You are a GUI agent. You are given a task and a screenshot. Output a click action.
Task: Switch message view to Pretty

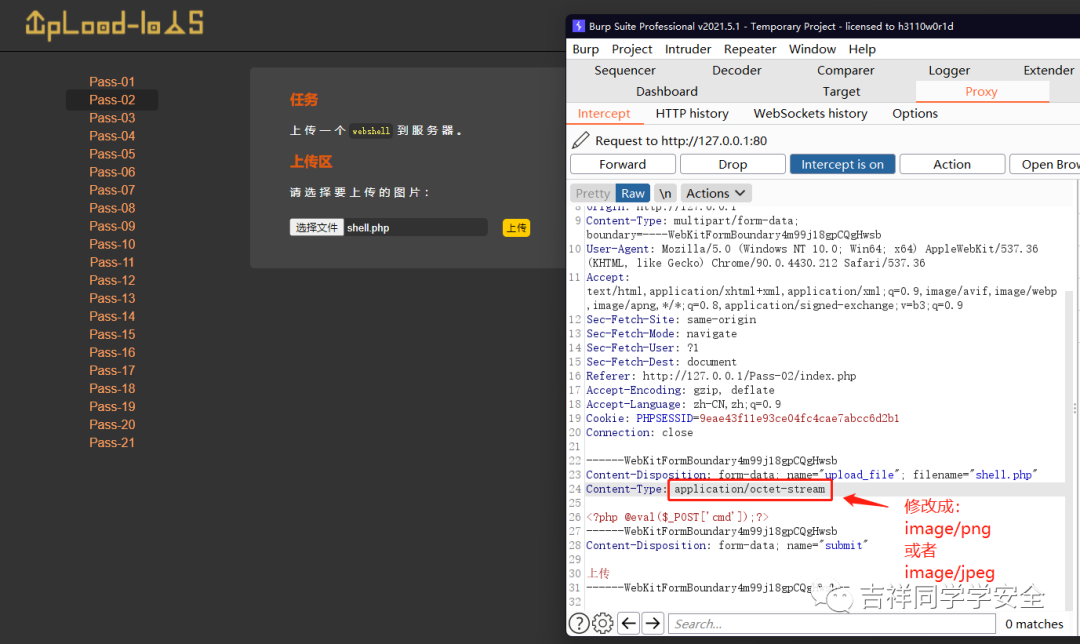point(592,194)
